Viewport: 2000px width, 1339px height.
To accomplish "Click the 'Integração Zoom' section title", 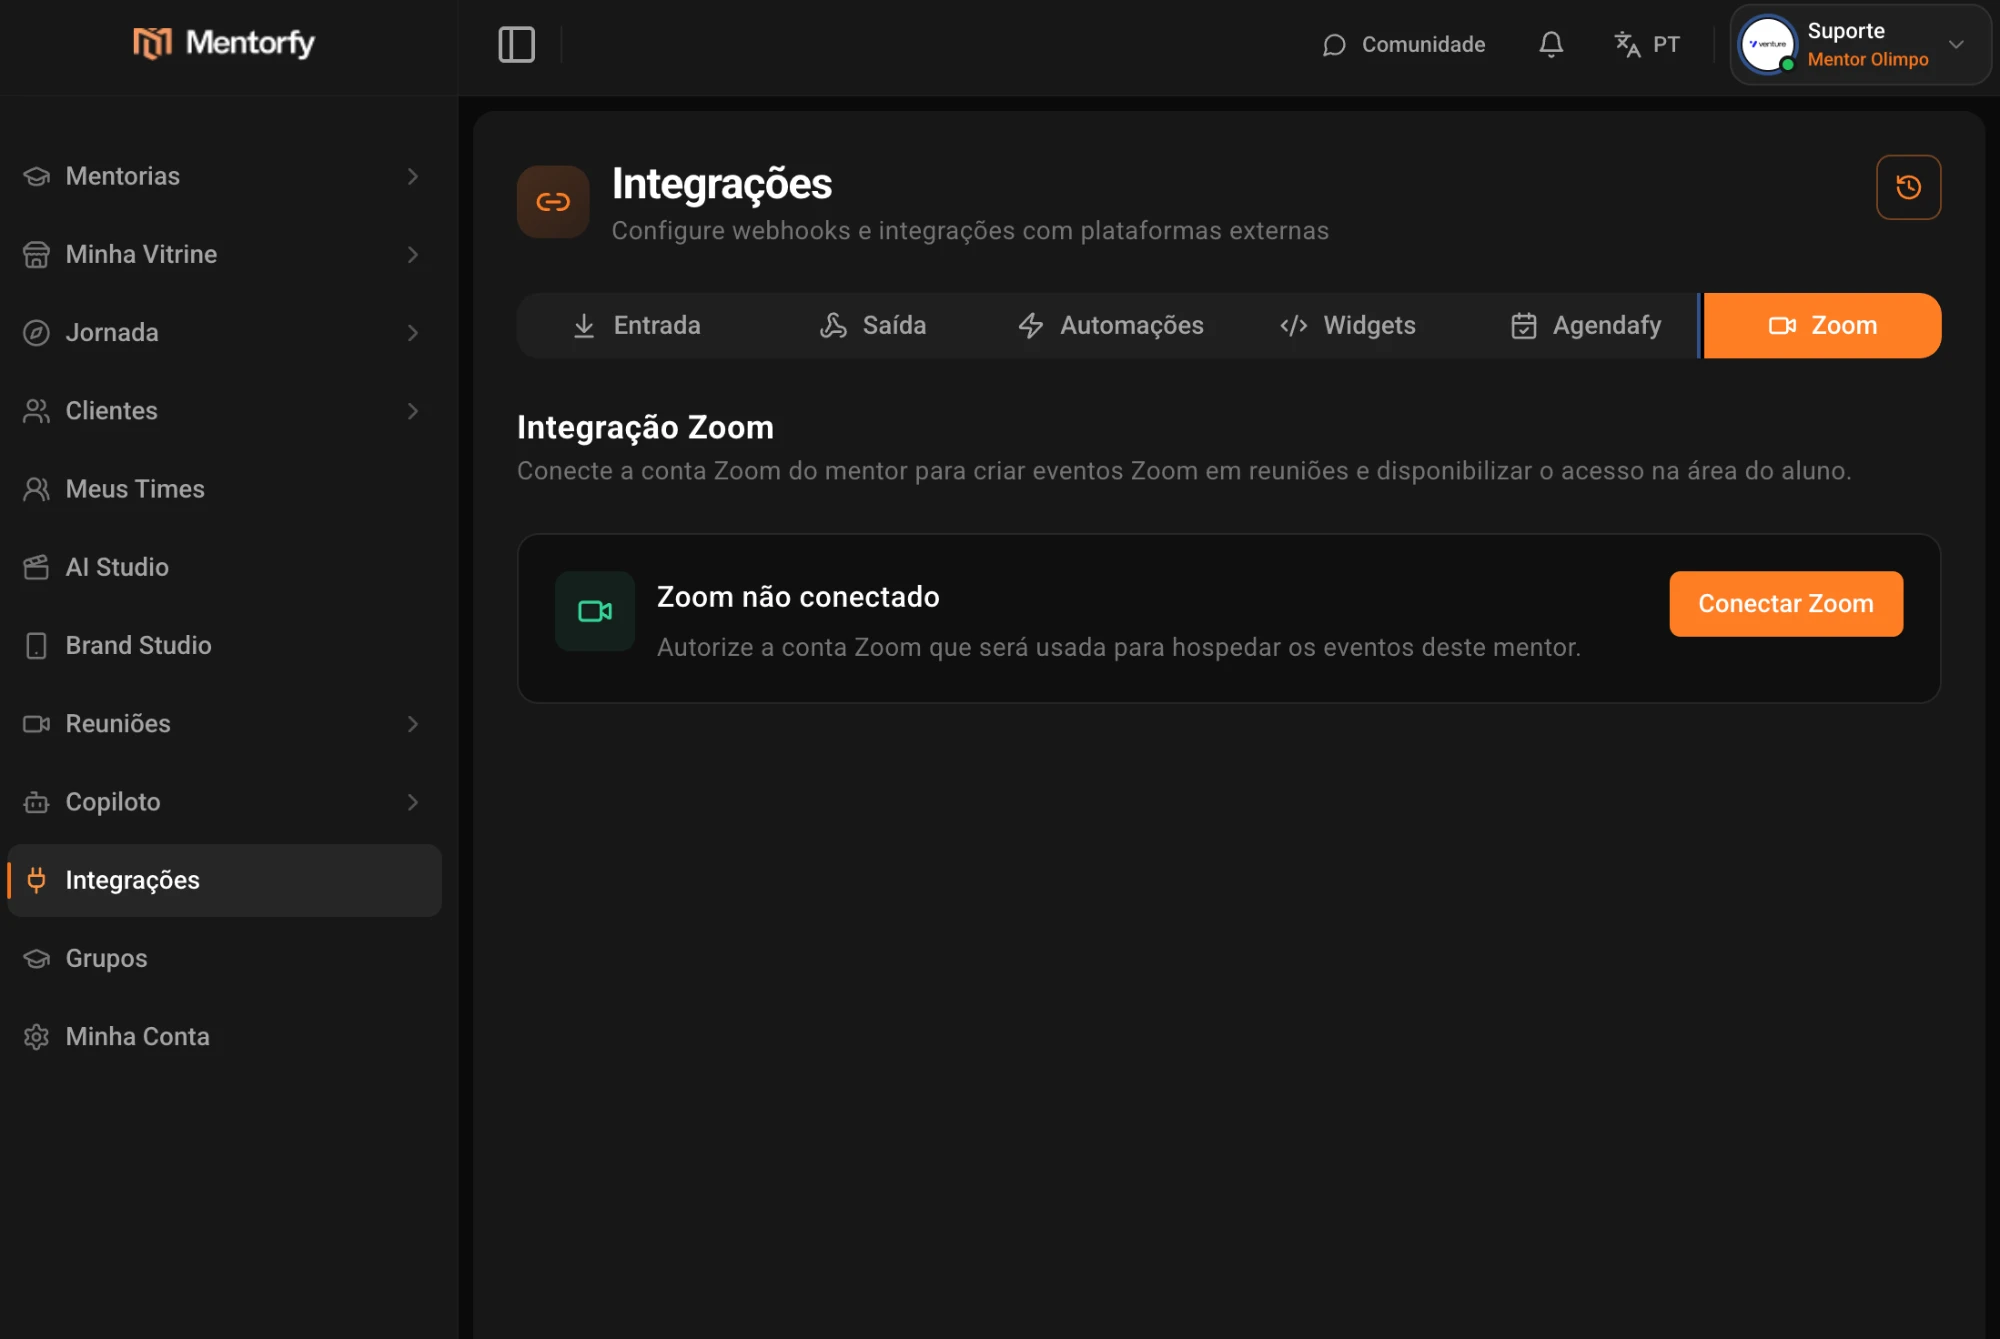I will (x=645, y=428).
